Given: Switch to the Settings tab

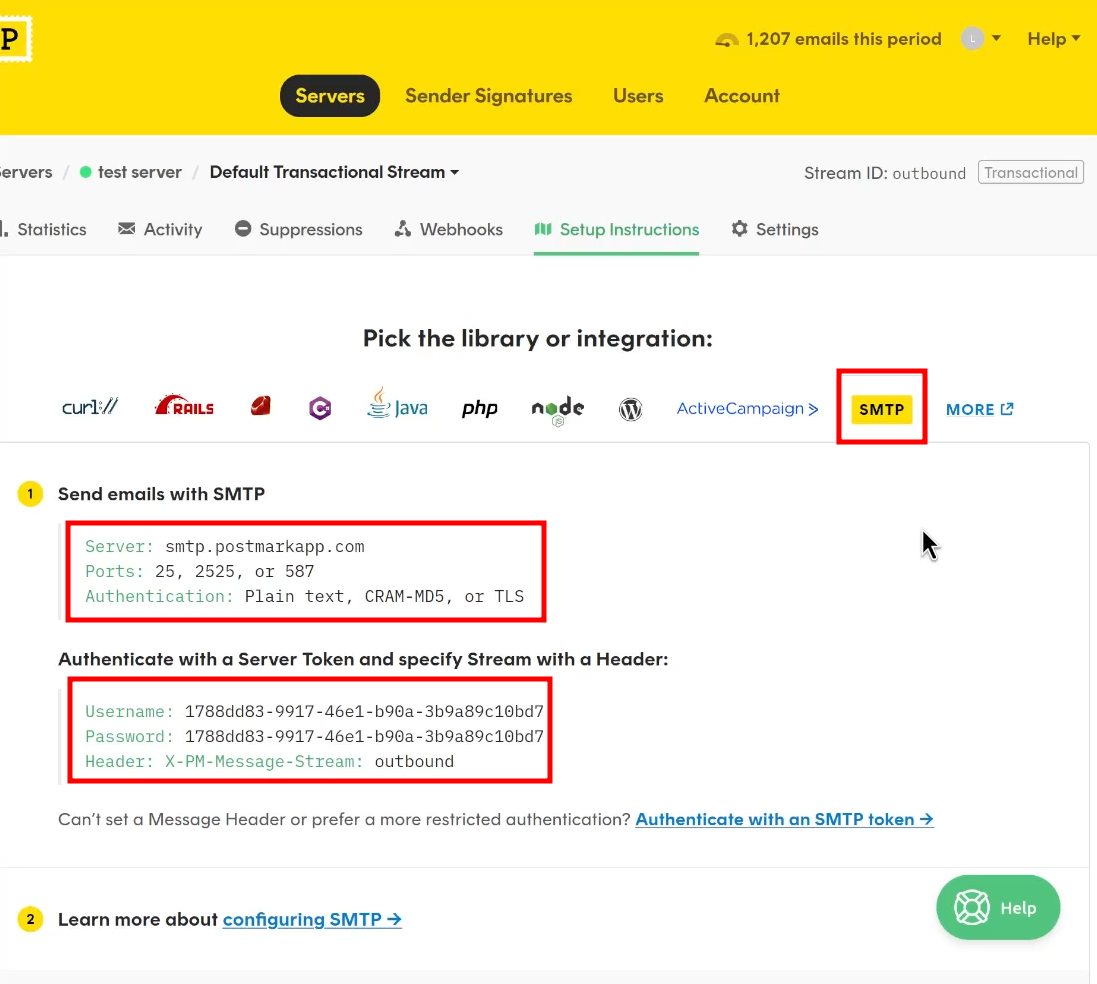Looking at the screenshot, I should (x=774, y=230).
